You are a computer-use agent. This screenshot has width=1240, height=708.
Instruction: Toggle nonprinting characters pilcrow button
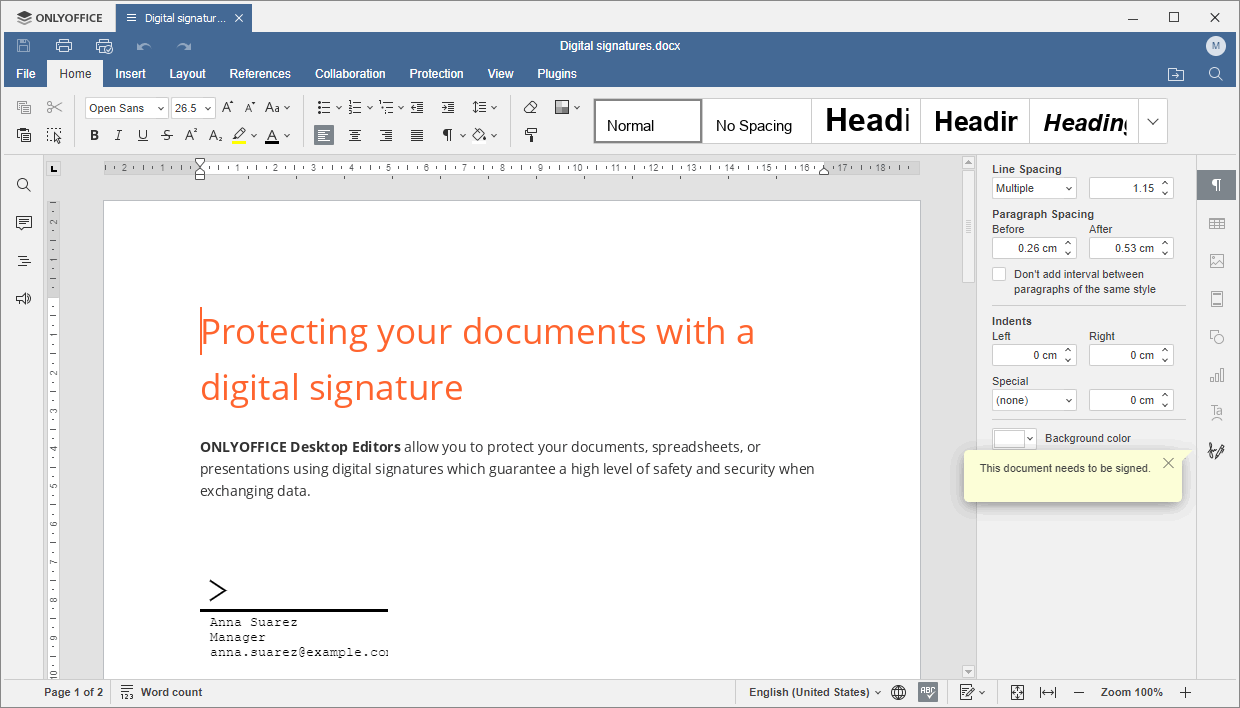click(x=449, y=135)
